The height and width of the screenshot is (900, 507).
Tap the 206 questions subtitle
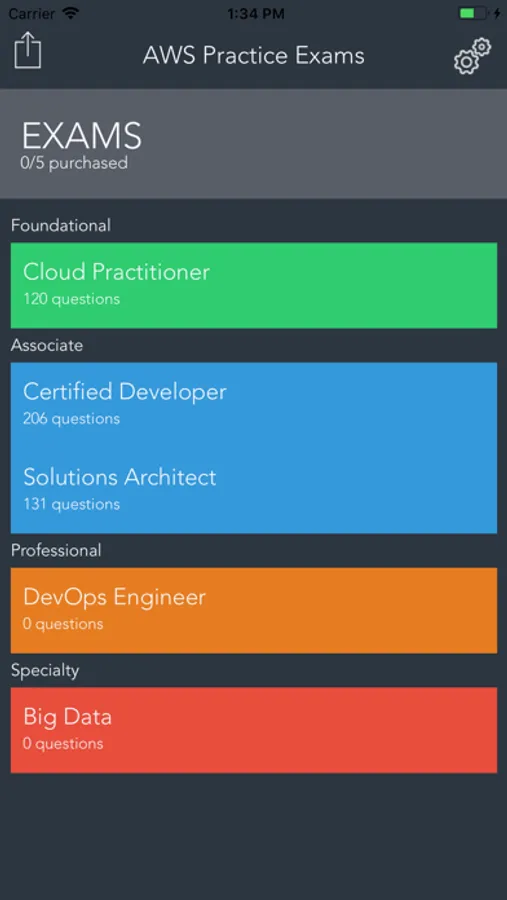point(72,418)
